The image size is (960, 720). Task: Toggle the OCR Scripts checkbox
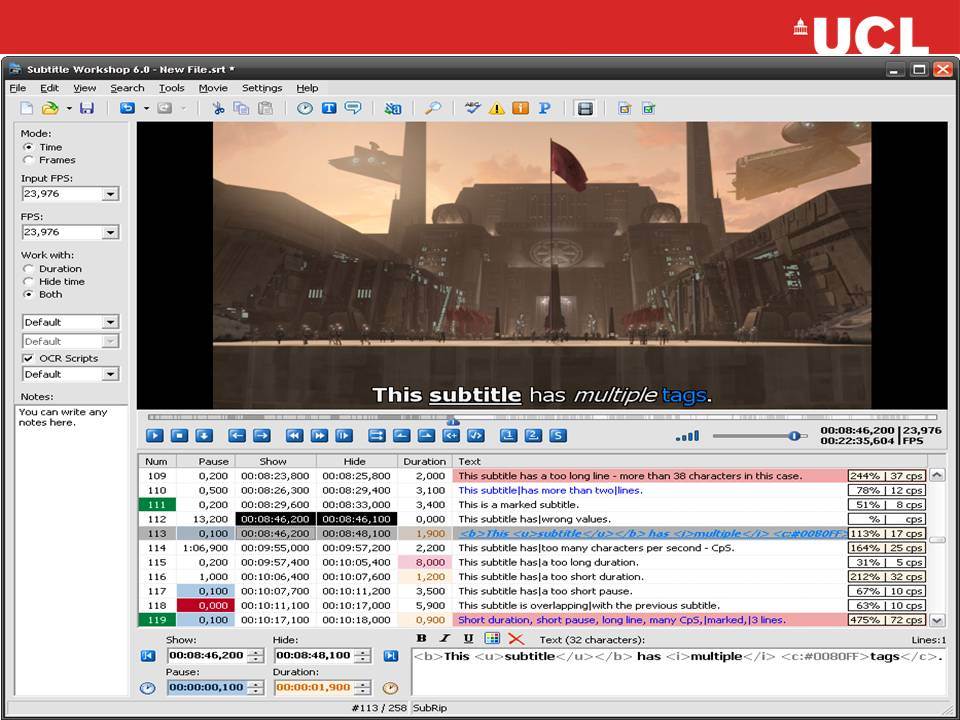28,358
